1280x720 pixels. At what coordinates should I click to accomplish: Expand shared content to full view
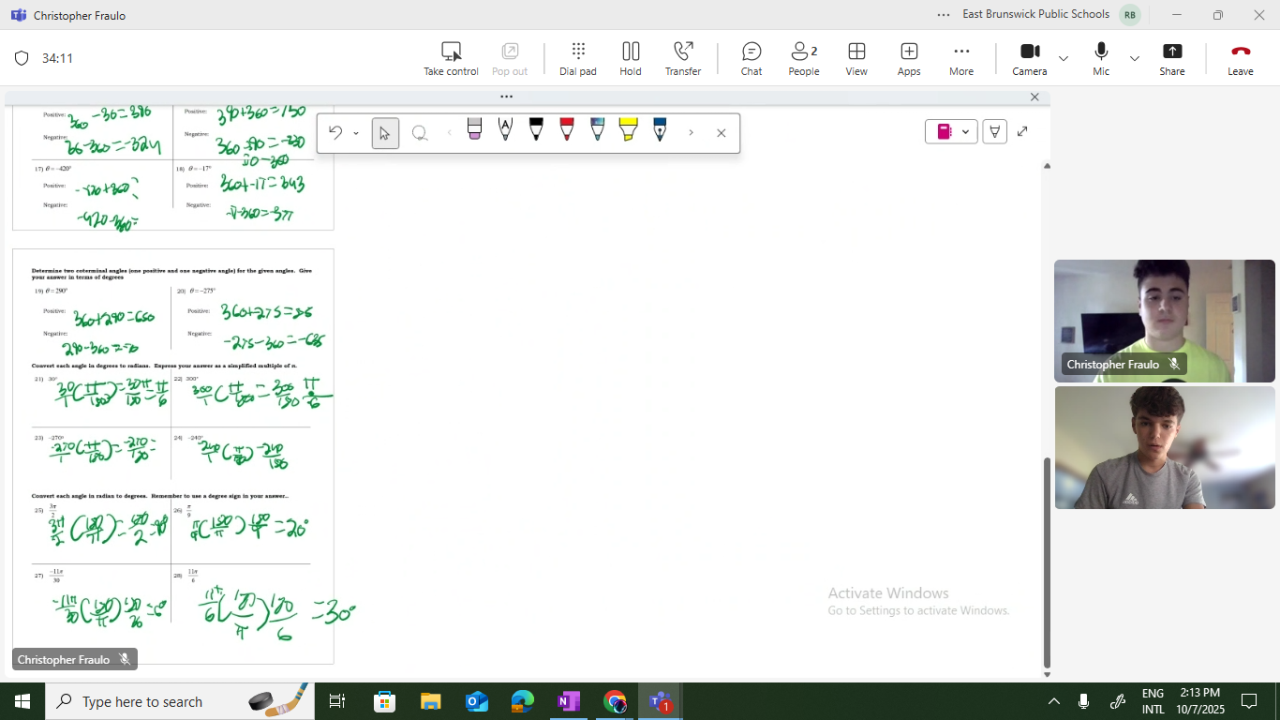tap(1022, 132)
